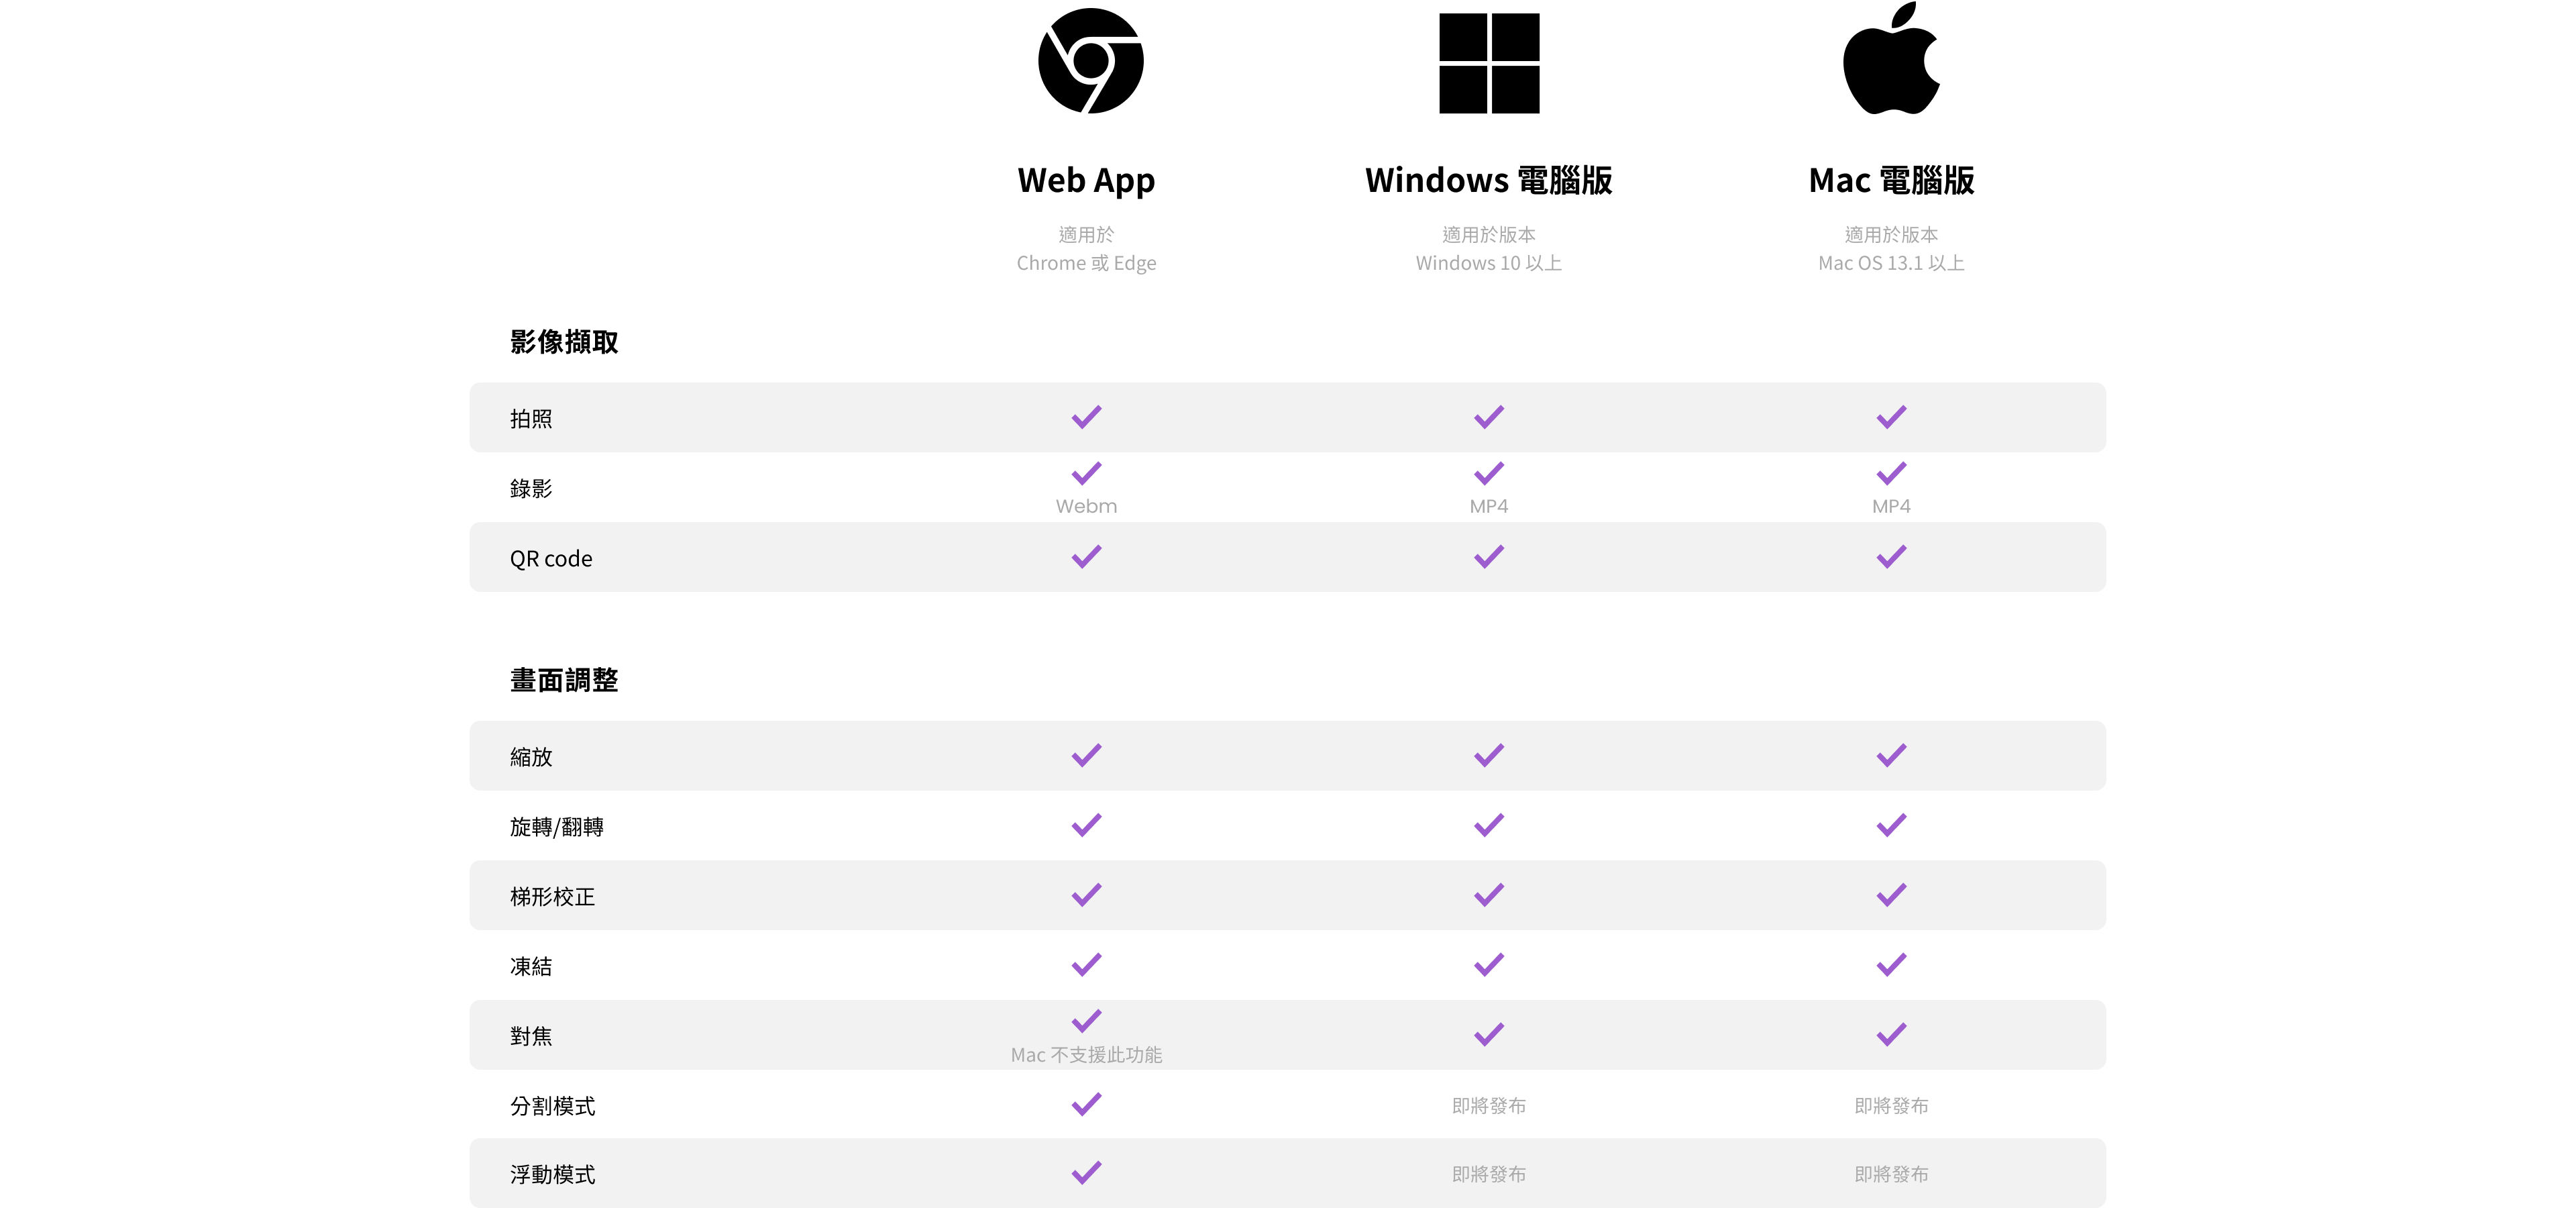The width and height of the screenshot is (2576, 1208).
Task: Click the Windows logo icon
Action: click(1489, 63)
